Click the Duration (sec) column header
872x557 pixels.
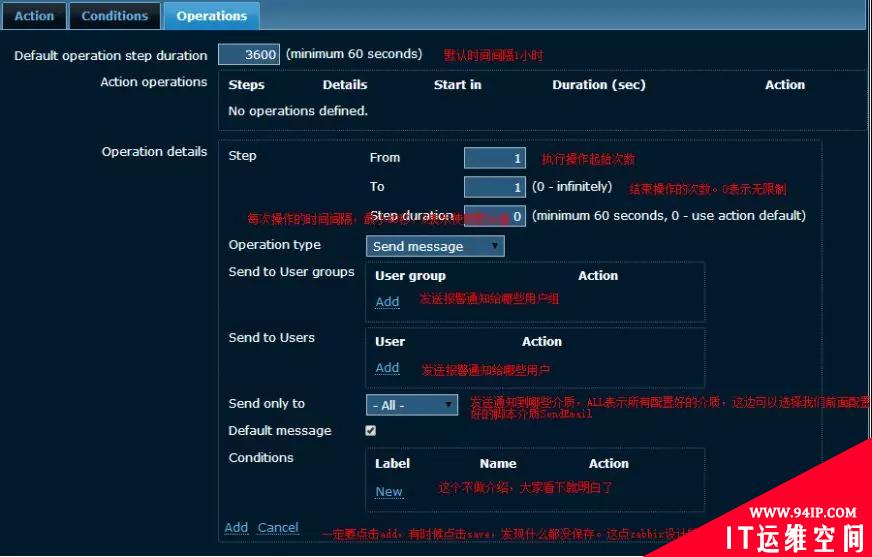click(598, 85)
